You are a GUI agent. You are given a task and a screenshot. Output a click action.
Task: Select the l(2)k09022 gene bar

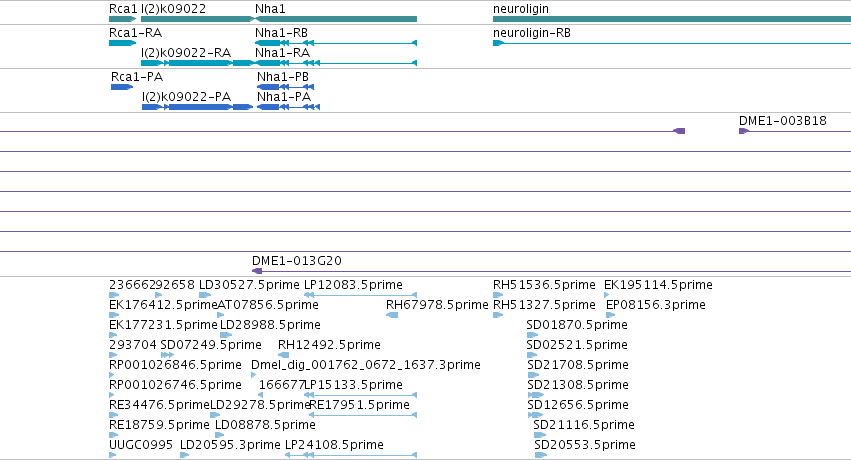point(198,19)
